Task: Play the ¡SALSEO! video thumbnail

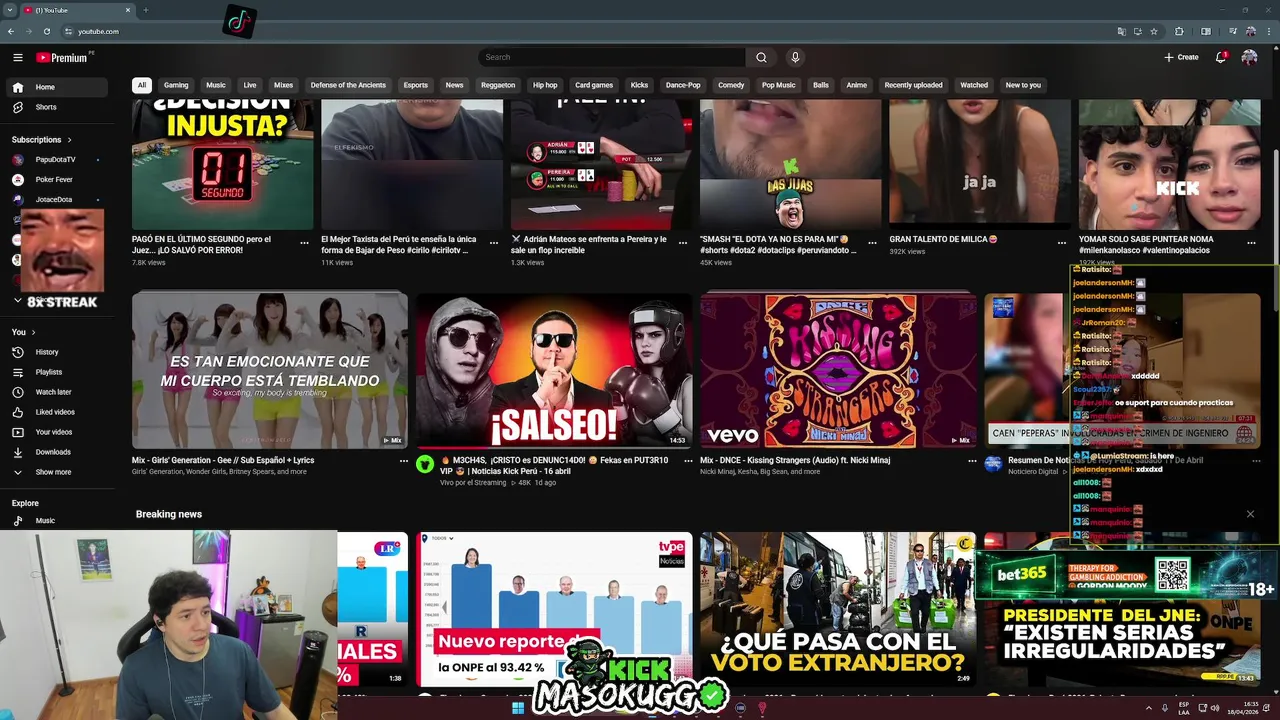Action: coord(554,370)
